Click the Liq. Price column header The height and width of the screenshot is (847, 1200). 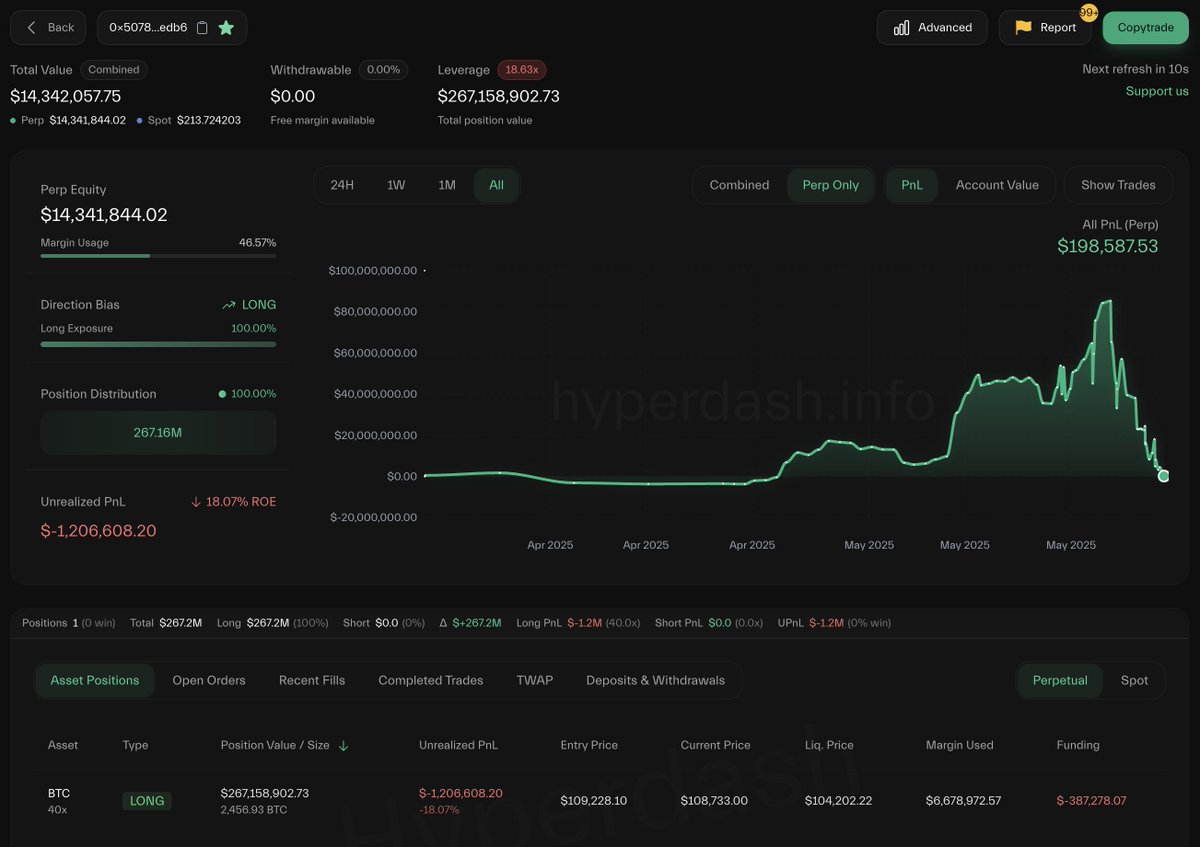(829, 745)
